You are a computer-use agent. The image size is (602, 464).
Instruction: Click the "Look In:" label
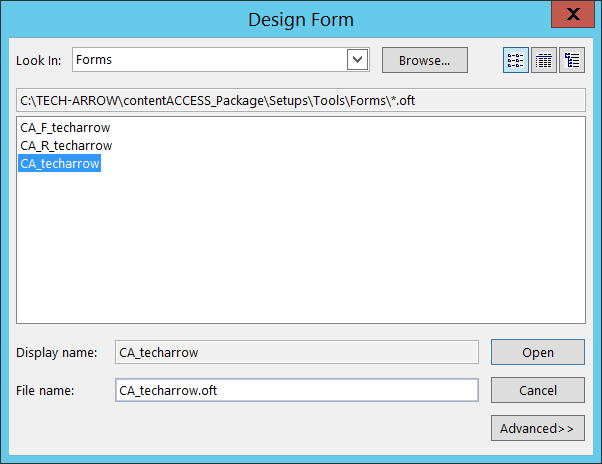click(39, 60)
